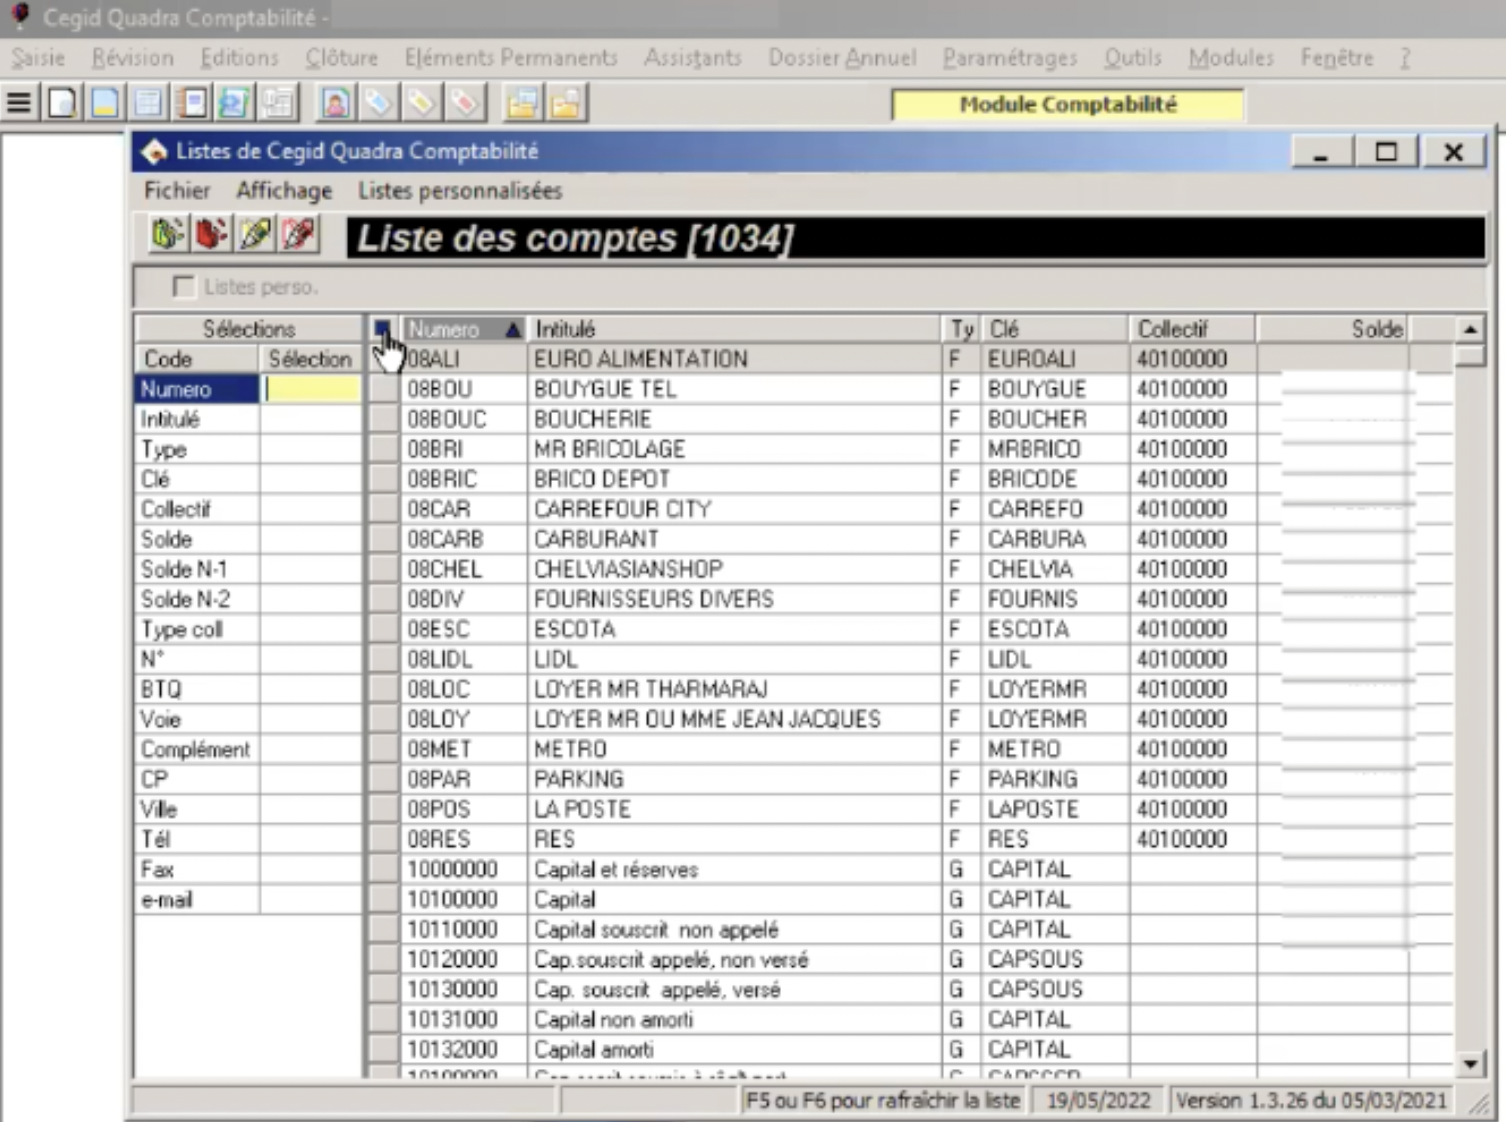Click the scroll down arrow of the accounts list
The width and height of the screenshot is (1506, 1122).
coord(1470,1063)
